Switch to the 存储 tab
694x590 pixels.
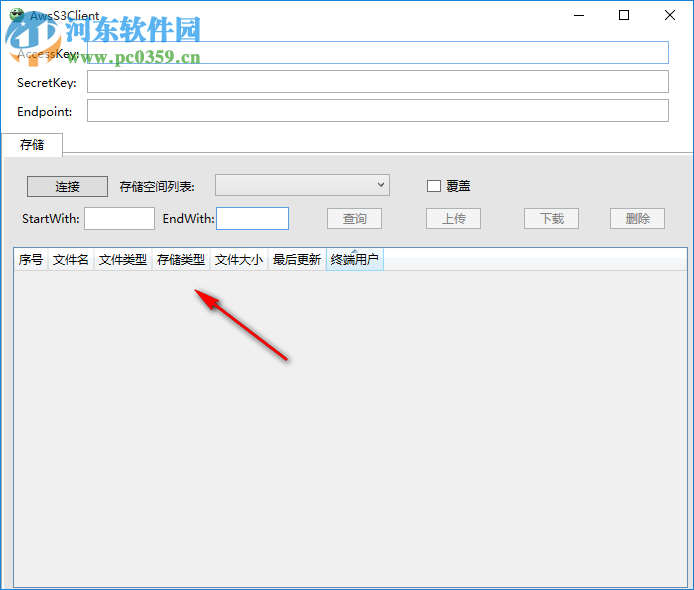(32, 145)
